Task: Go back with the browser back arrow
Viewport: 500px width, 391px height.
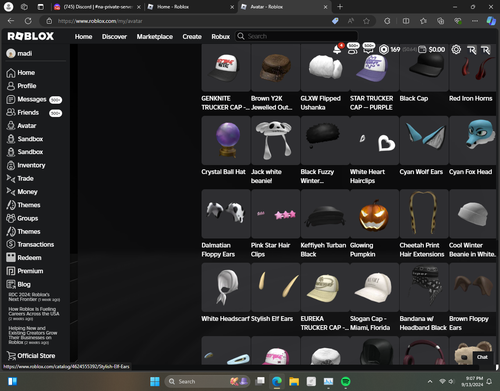Action: [11, 21]
